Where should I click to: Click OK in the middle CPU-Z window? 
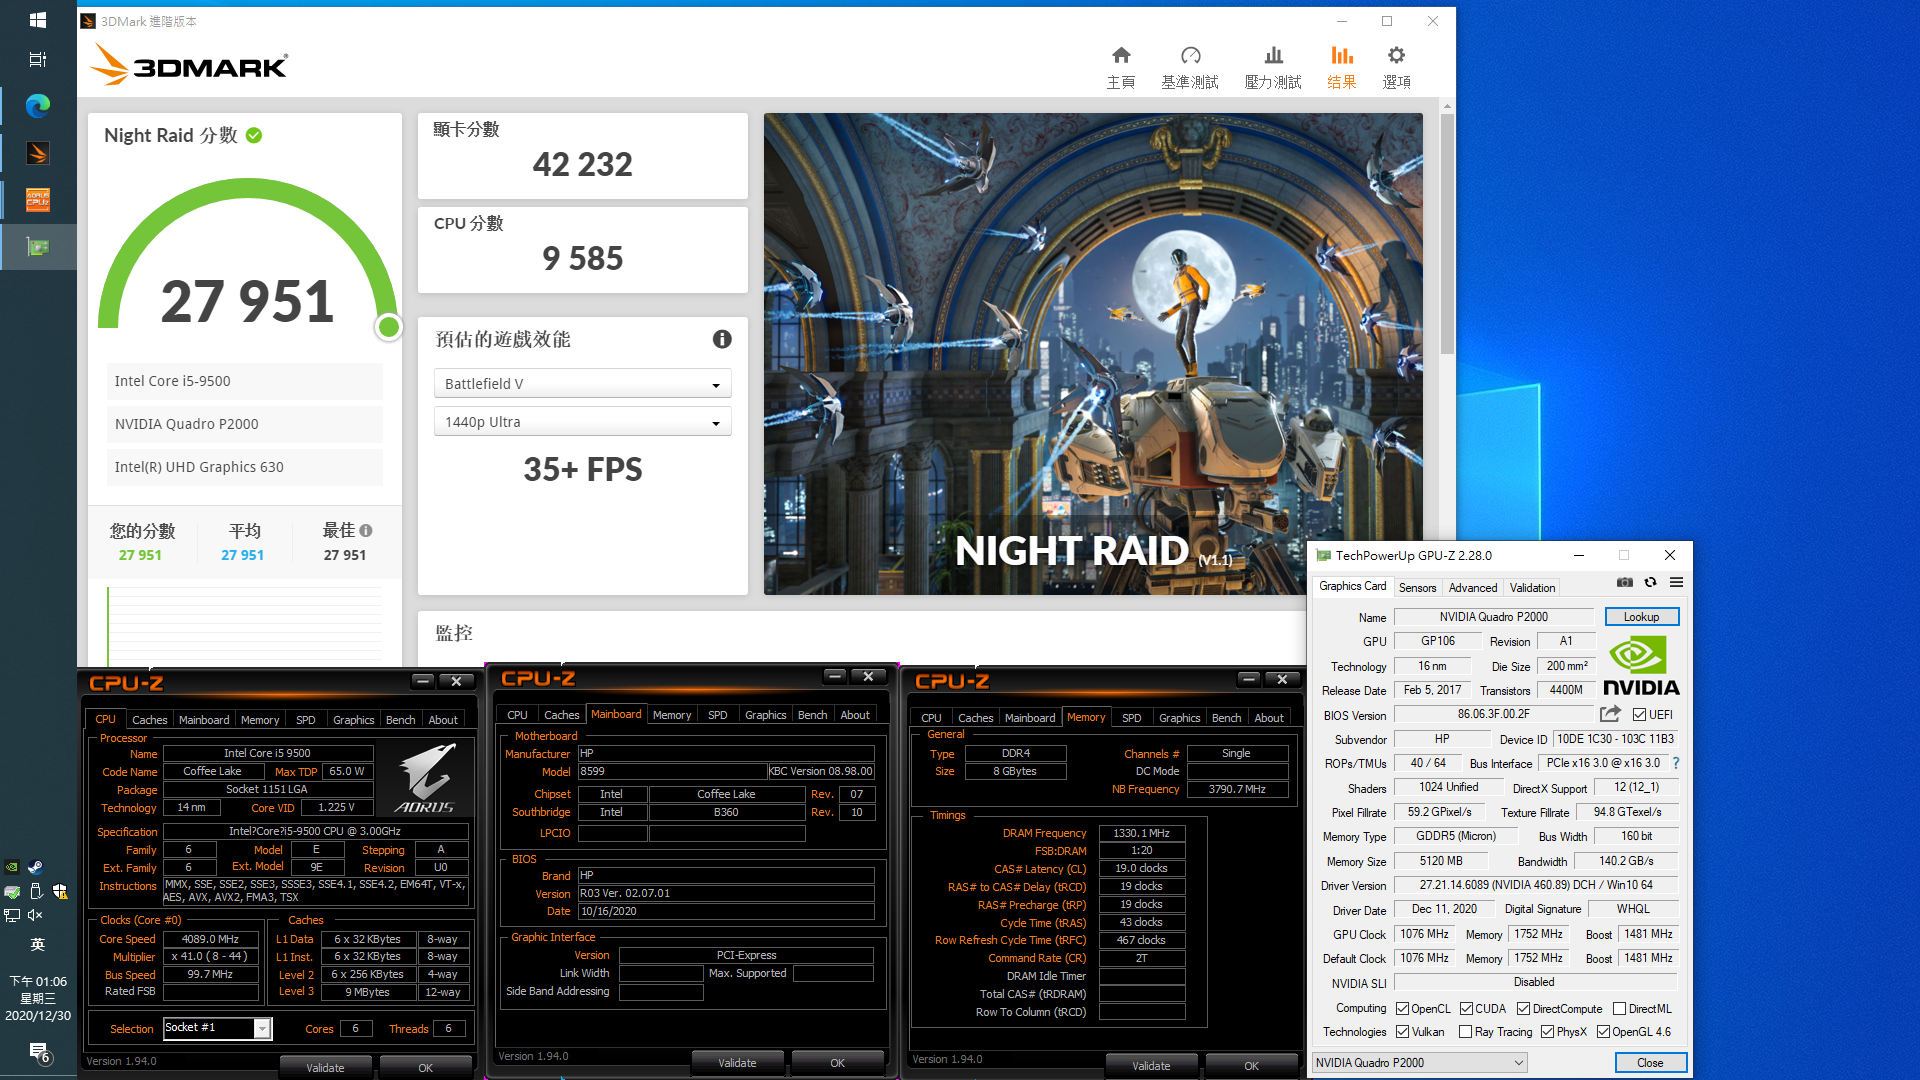pos(837,1063)
